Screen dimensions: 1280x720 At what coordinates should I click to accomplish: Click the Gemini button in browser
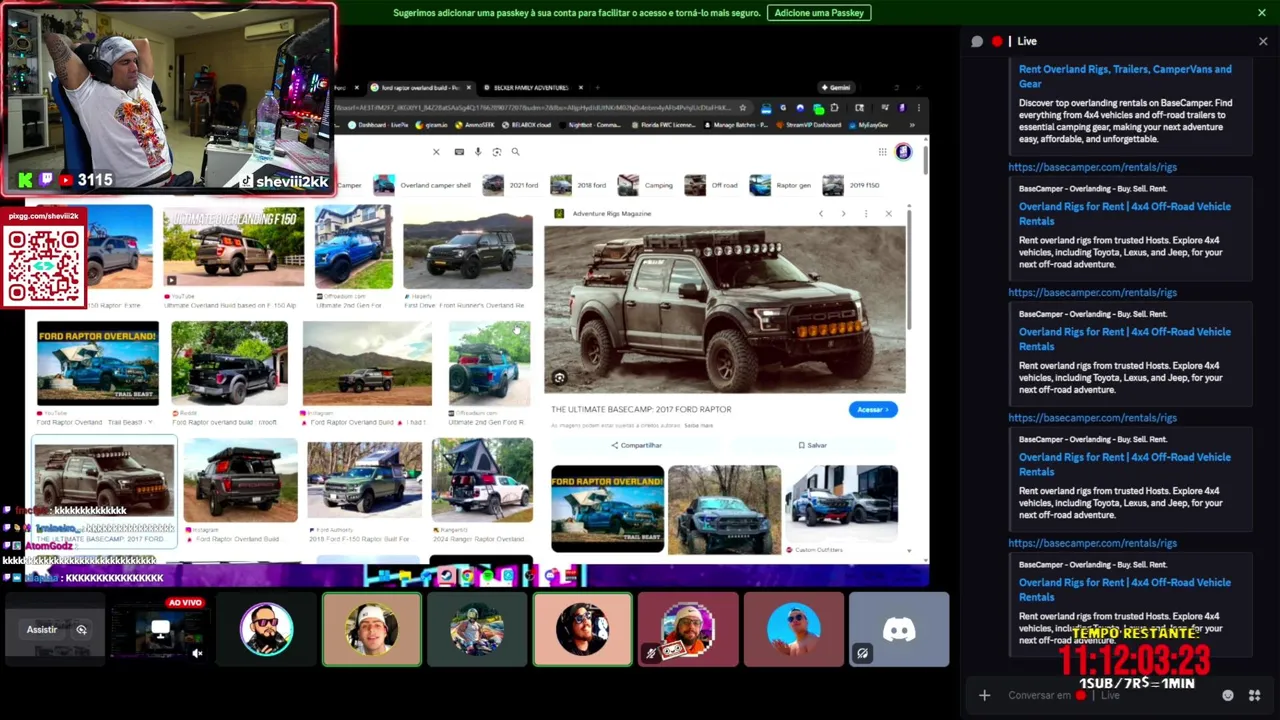point(835,87)
